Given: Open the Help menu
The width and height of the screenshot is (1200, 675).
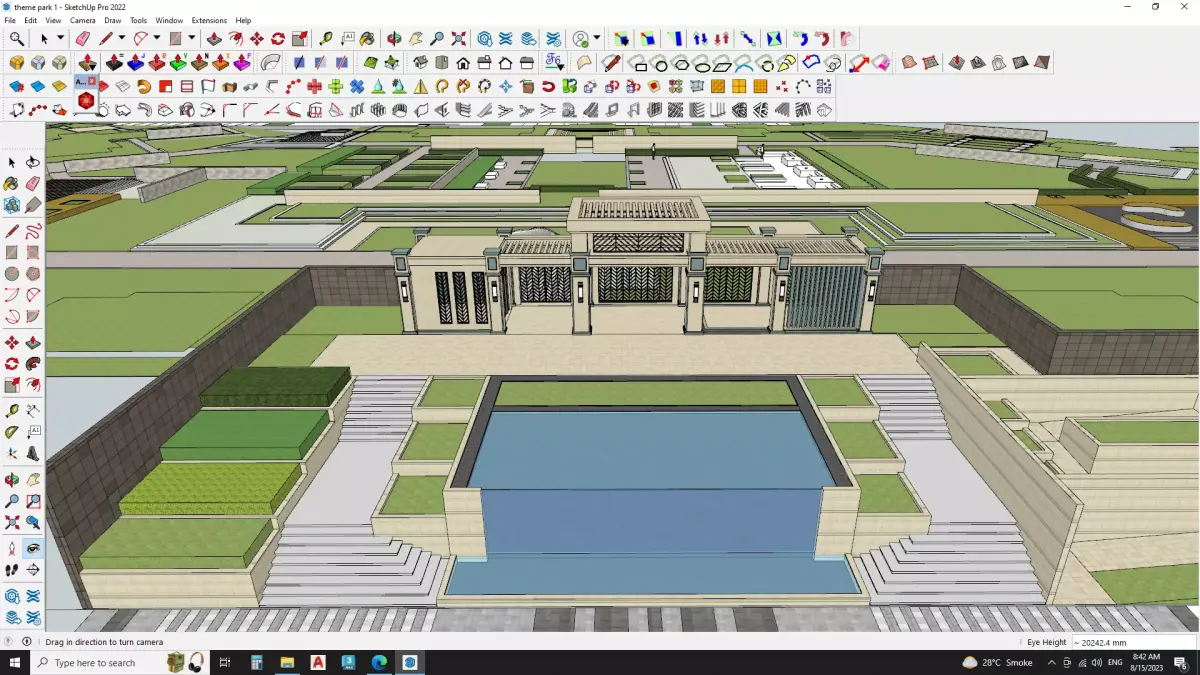Looking at the screenshot, I should pyautogui.click(x=243, y=20).
